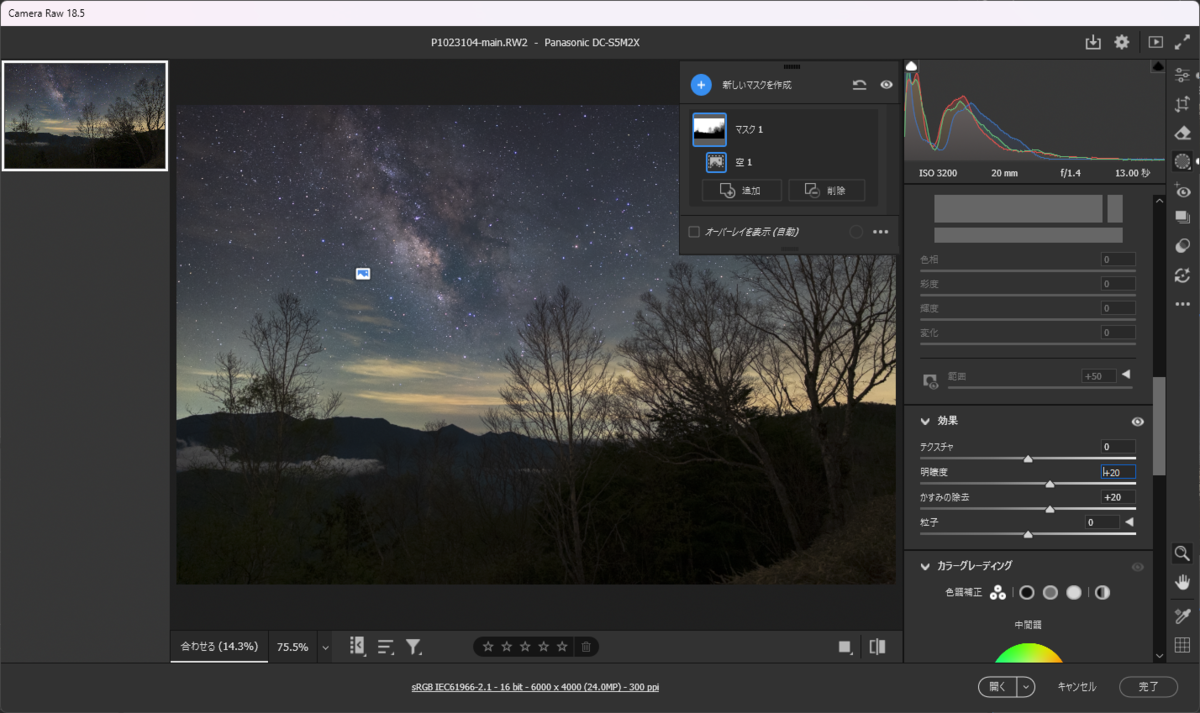
Task: Select the Masking tool icon
Action: pos(1182,162)
